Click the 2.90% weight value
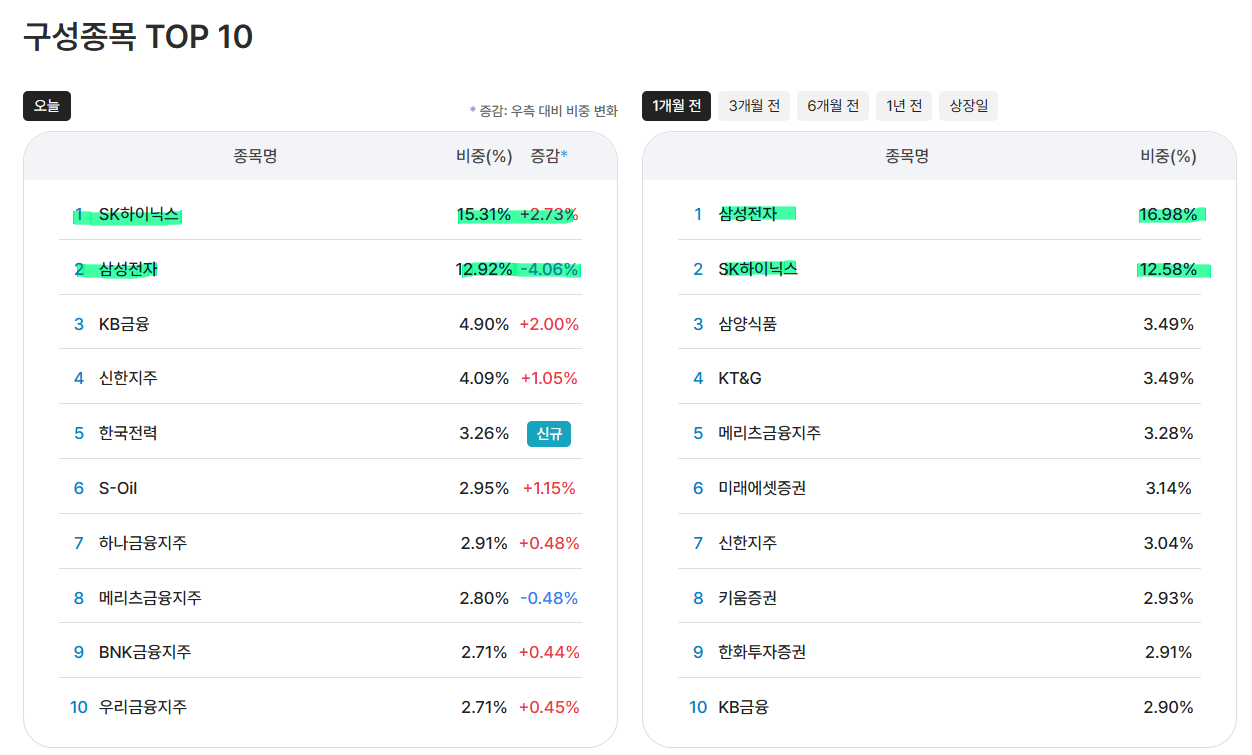Screen dimensions: 1252x755 [1169, 708]
